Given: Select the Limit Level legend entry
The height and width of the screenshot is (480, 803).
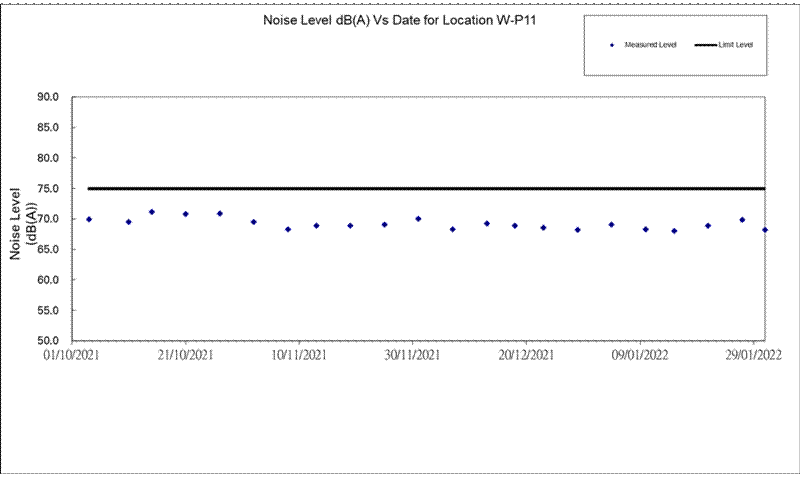Looking at the screenshot, I should pos(735,45).
